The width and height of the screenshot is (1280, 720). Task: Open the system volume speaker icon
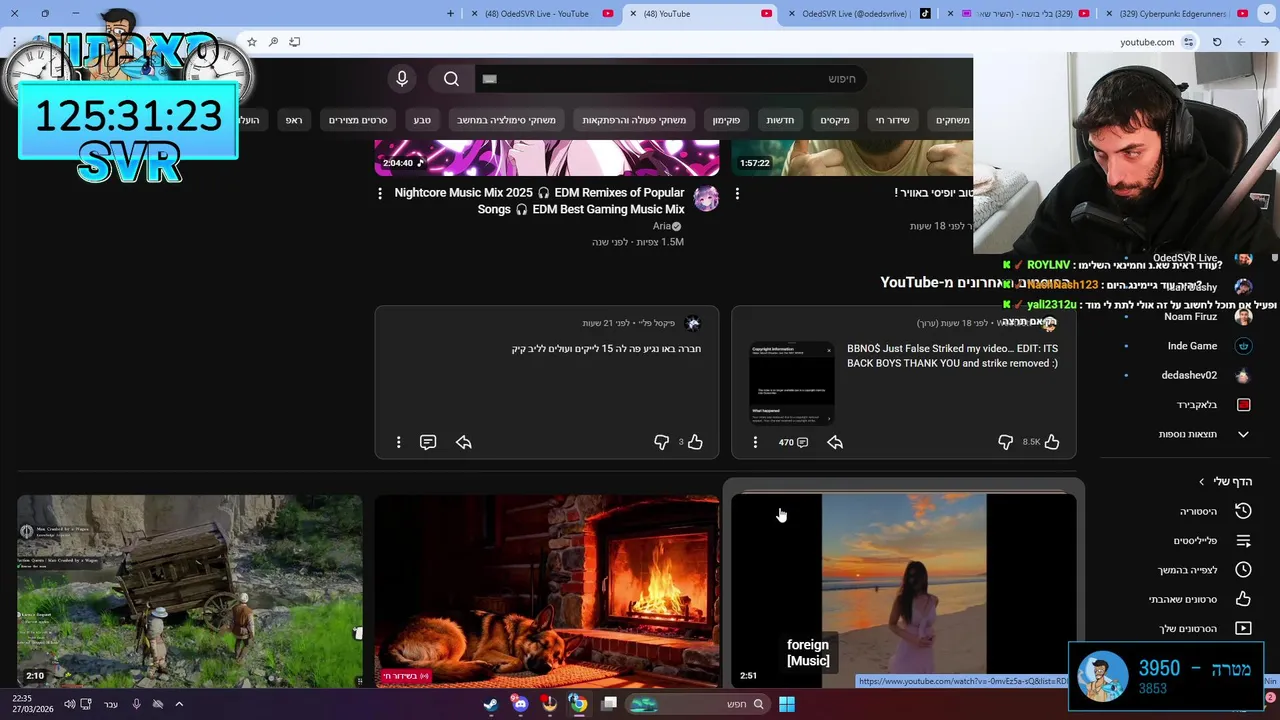(x=69, y=704)
